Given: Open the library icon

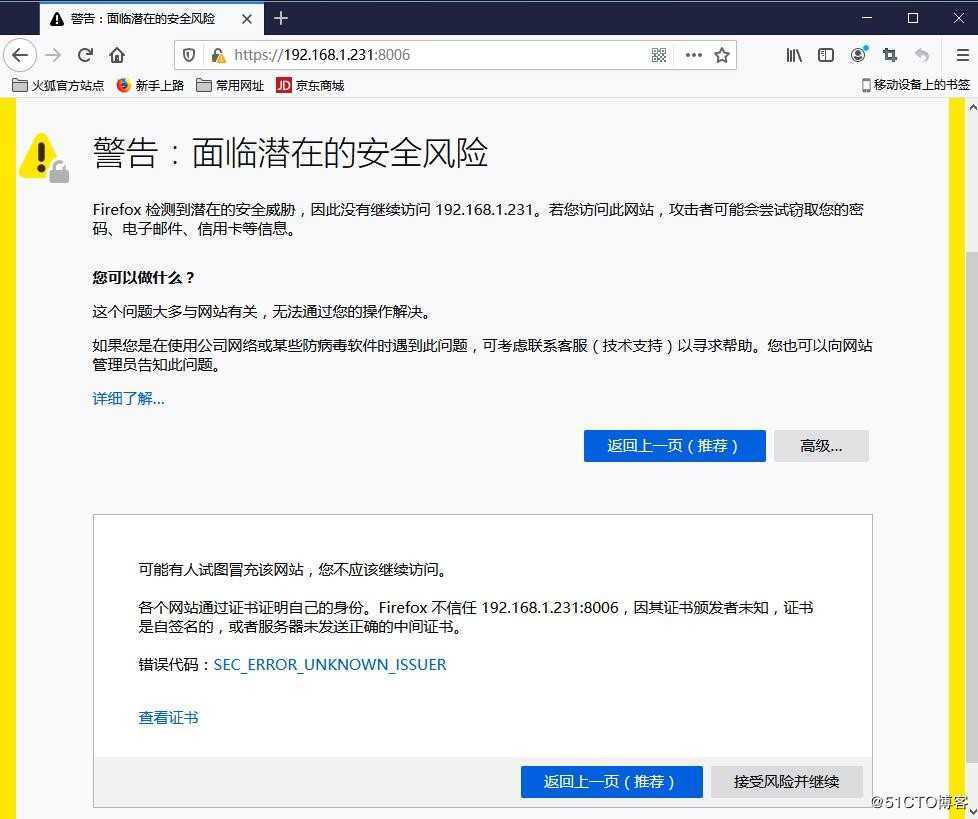Looking at the screenshot, I should (793, 55).
